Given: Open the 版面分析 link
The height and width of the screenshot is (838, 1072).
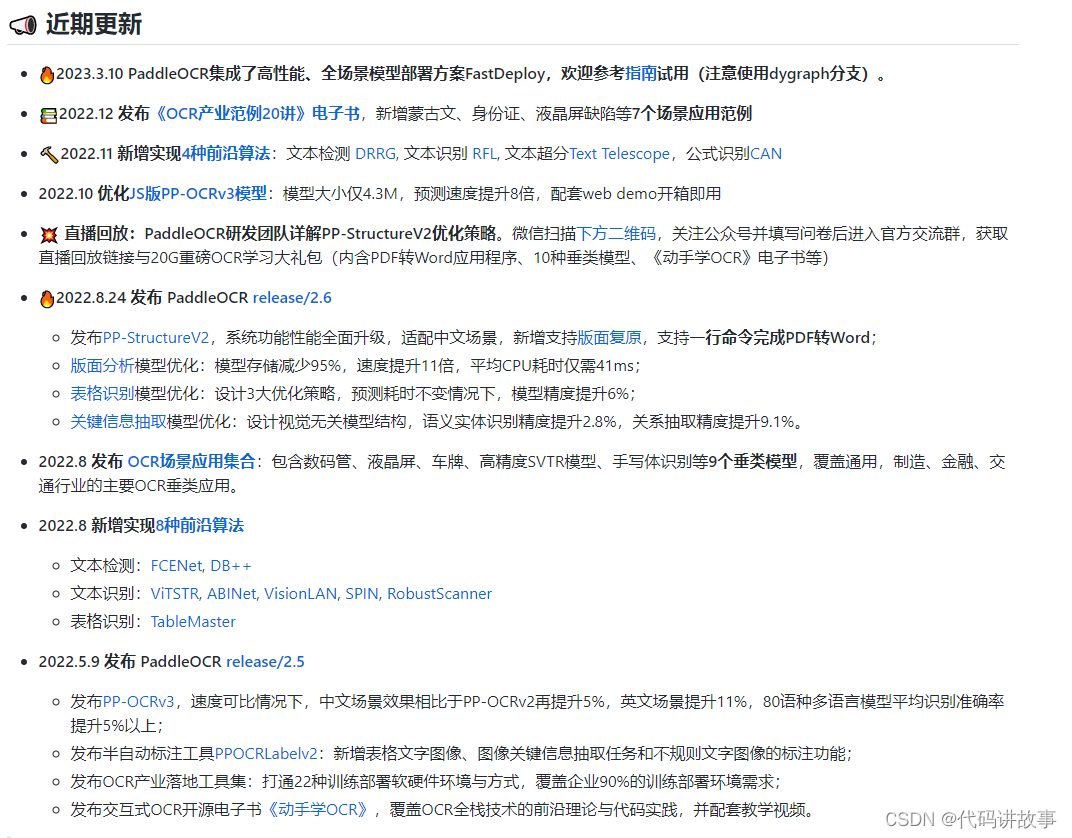Looking at the screenshot, I should (103, 366).
